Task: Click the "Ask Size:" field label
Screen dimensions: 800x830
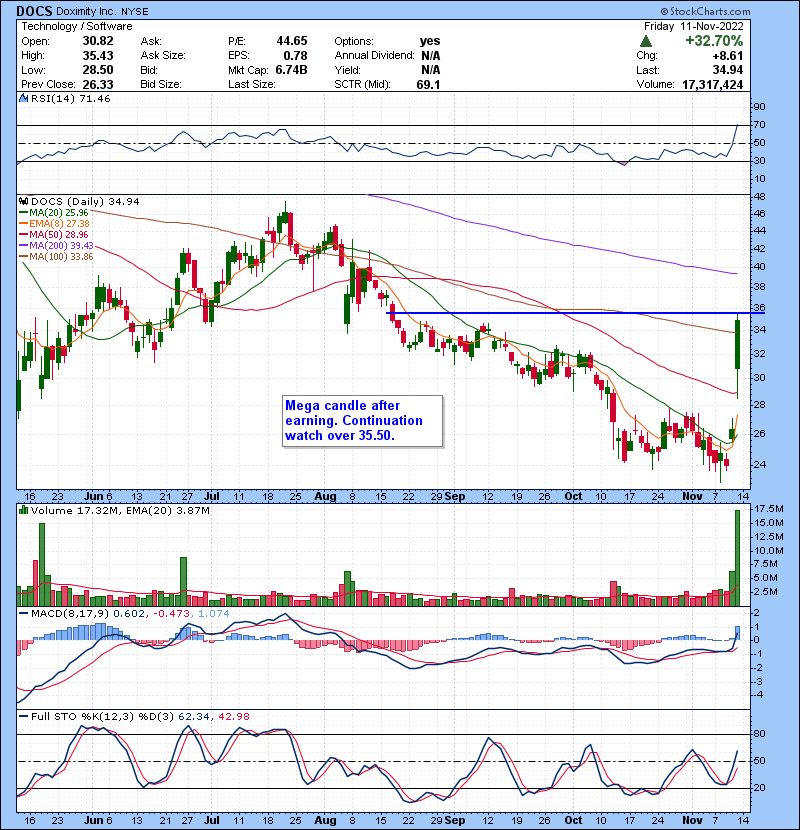Action: (x=163, y=56)
